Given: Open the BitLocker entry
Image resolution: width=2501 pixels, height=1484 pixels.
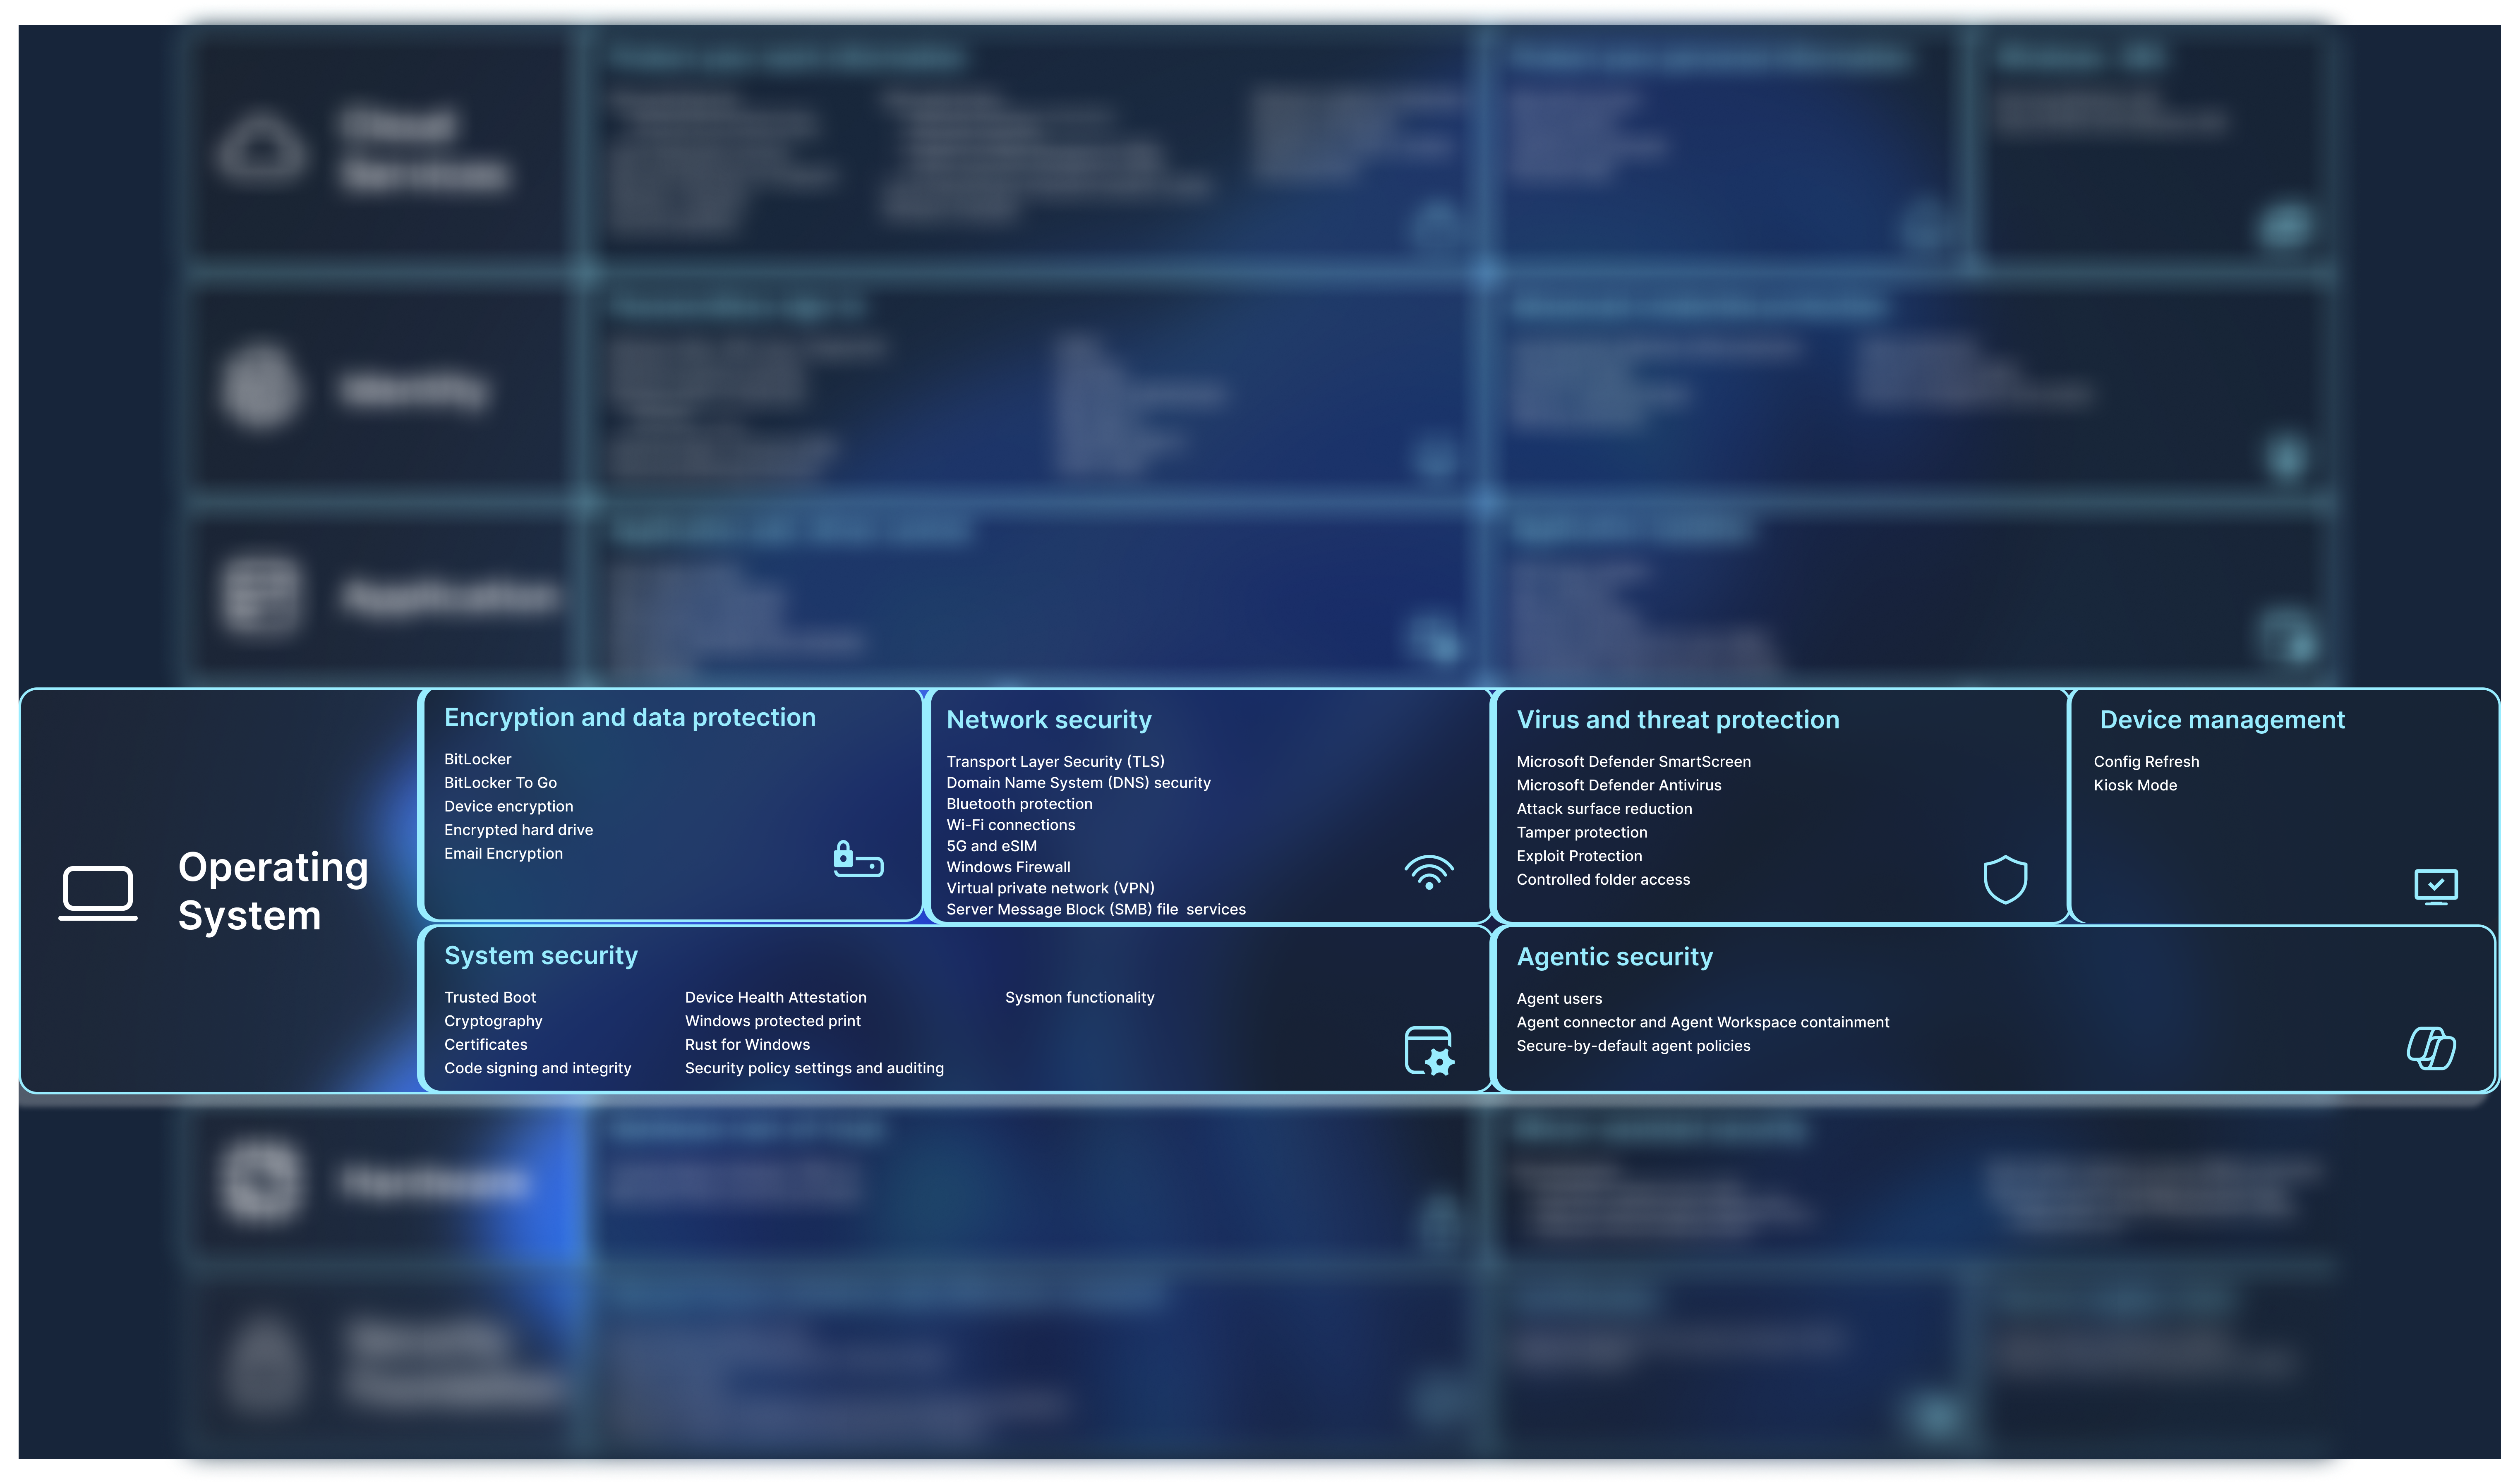Looking at the screenshot, I should click(x=477, y=759).
